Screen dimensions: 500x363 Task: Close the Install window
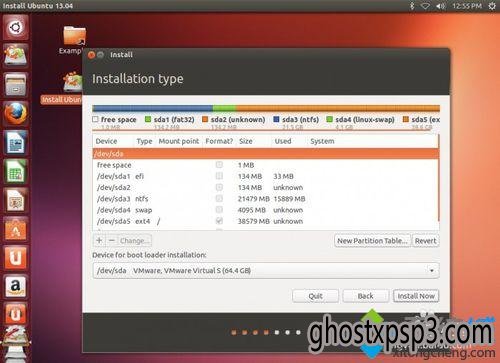coord(91,55)
